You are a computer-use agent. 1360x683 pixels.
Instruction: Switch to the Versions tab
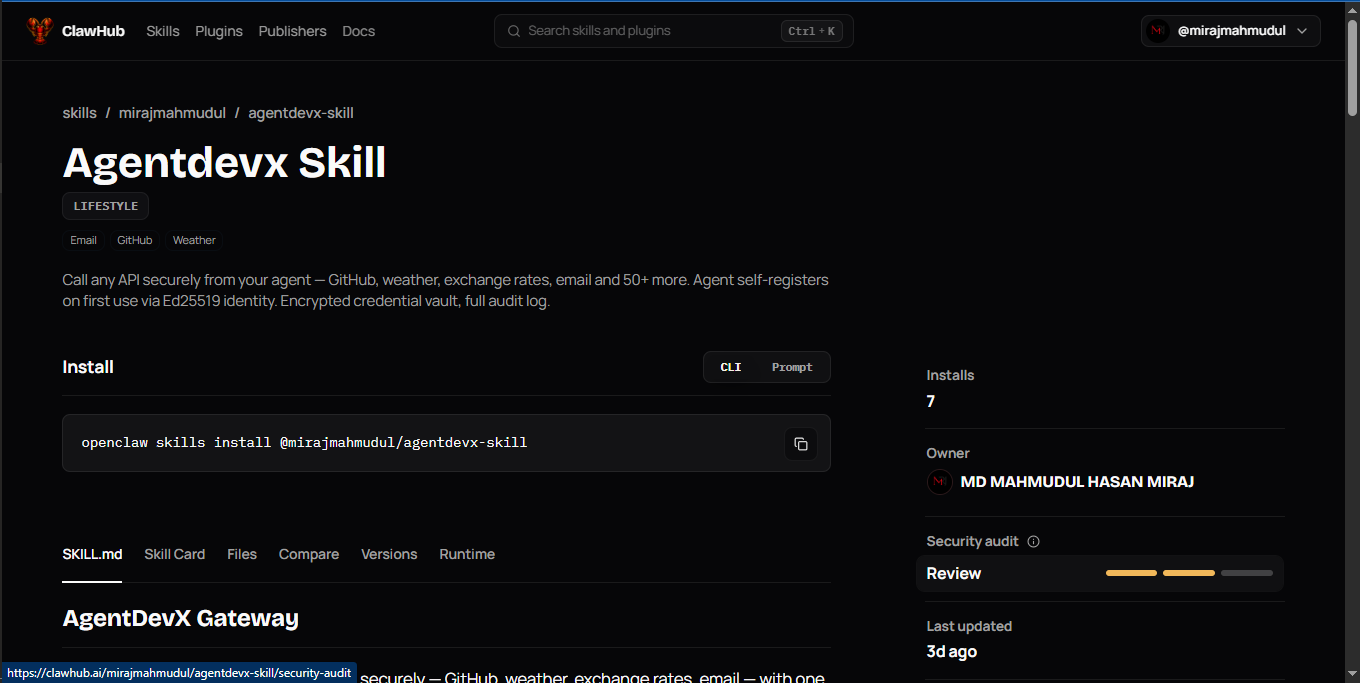tap(389, 554)
